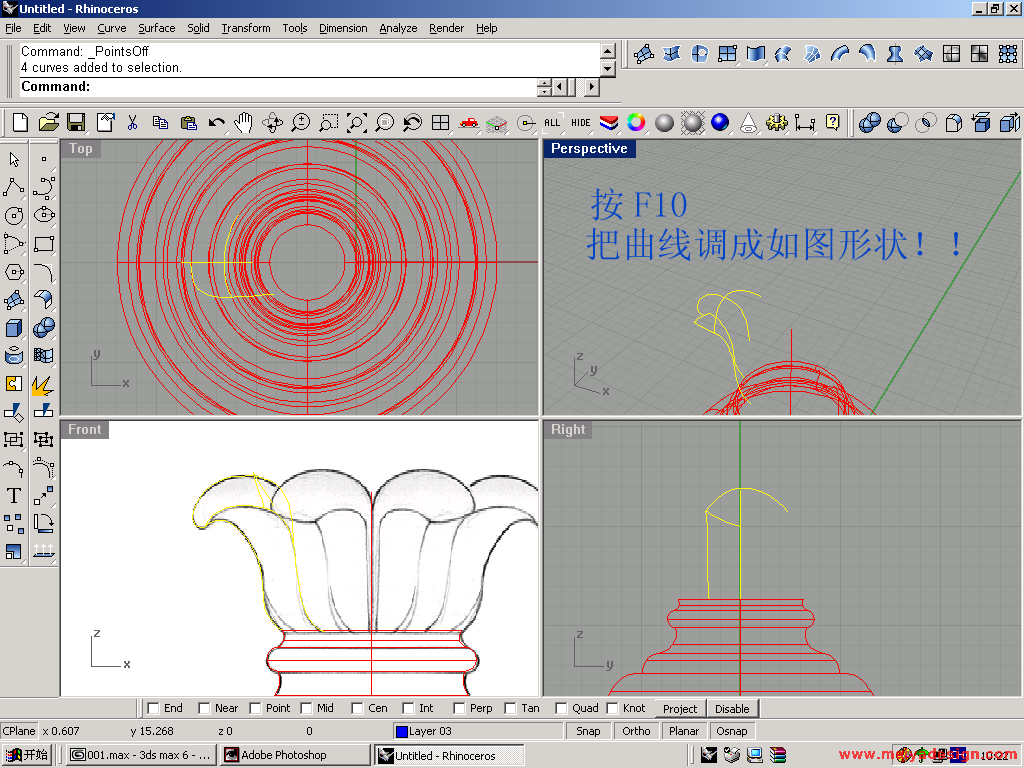Click the Disable osnap button
The width and height of the screenshot is (1024, 768).
click(732, 708)
